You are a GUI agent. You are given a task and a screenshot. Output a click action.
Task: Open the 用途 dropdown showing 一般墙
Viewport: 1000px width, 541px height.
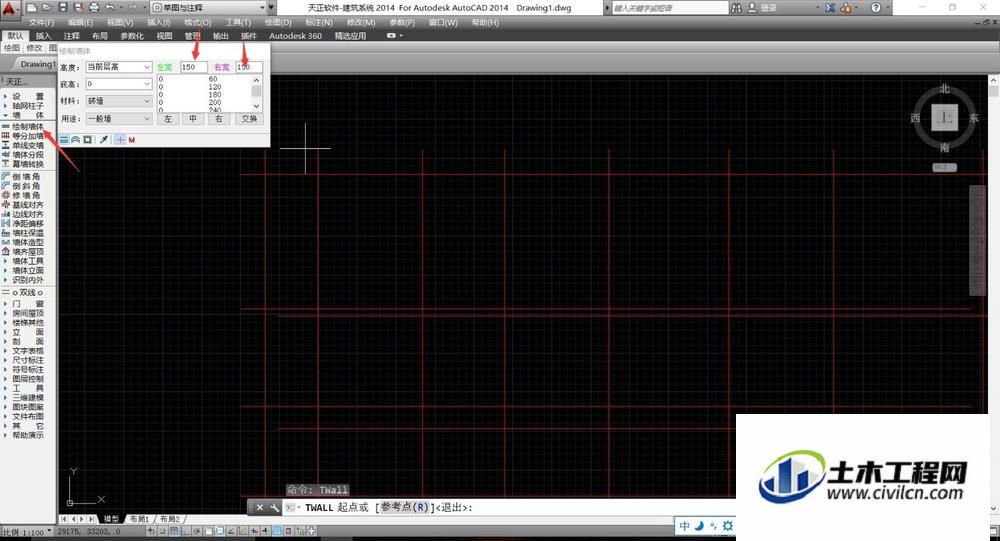point(119,119)
